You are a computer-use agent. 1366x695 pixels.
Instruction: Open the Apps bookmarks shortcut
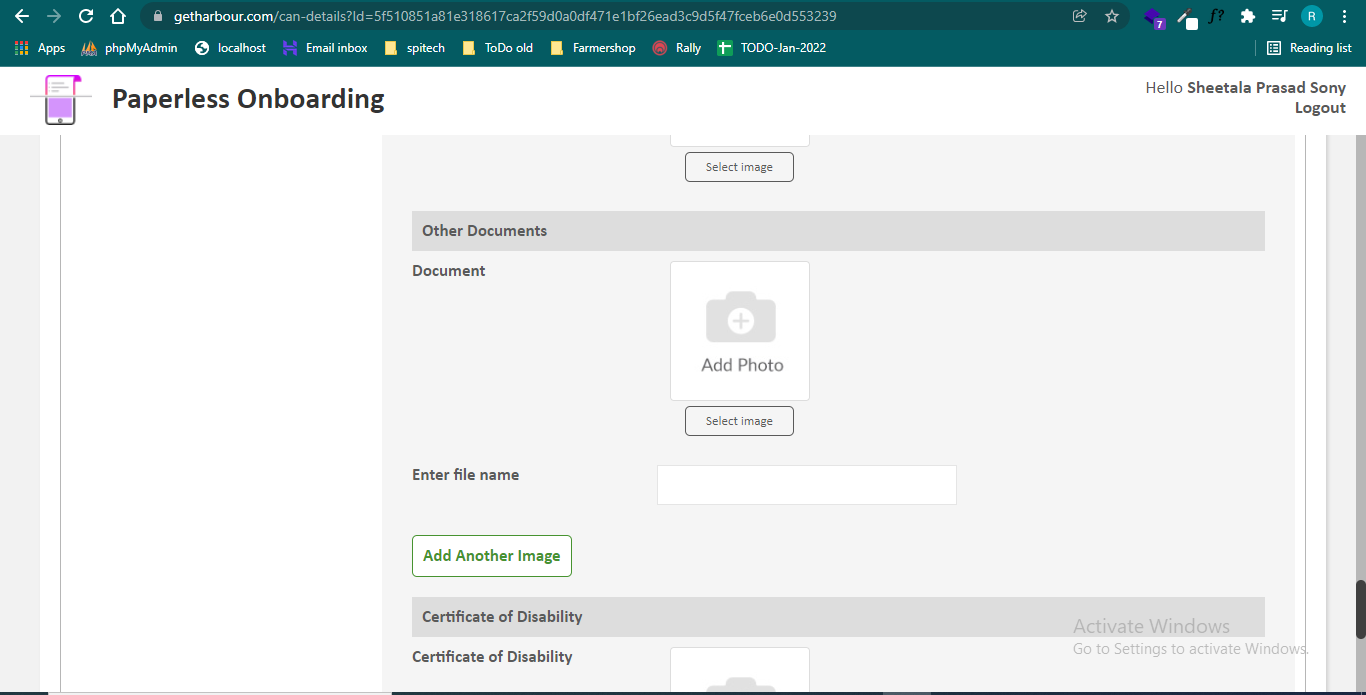(x=40, y=48)
